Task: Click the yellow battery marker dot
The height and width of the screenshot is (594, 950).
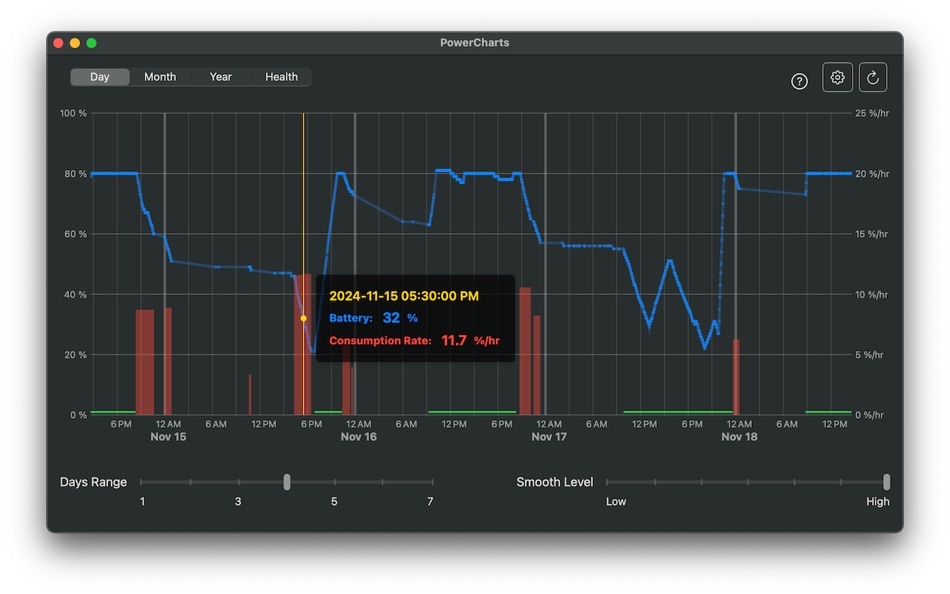Action: (x=303, y=318)
